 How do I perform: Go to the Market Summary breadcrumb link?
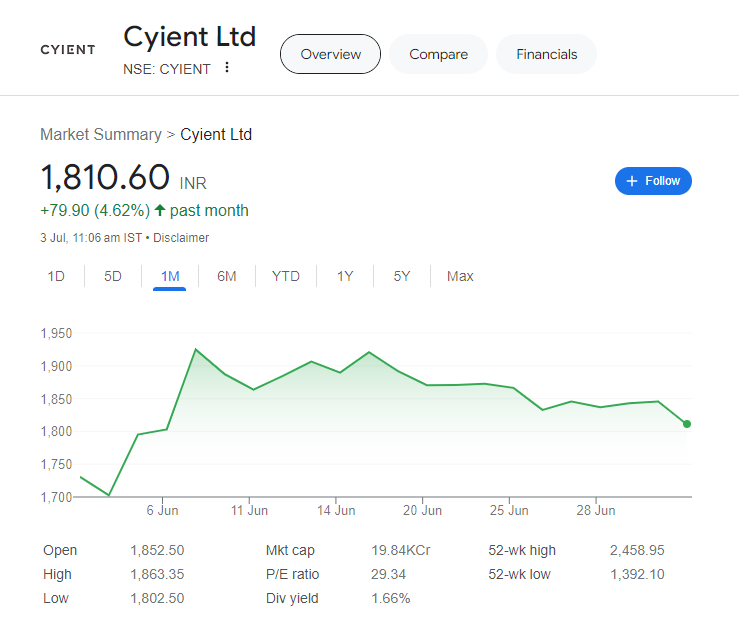click(101, 135)
